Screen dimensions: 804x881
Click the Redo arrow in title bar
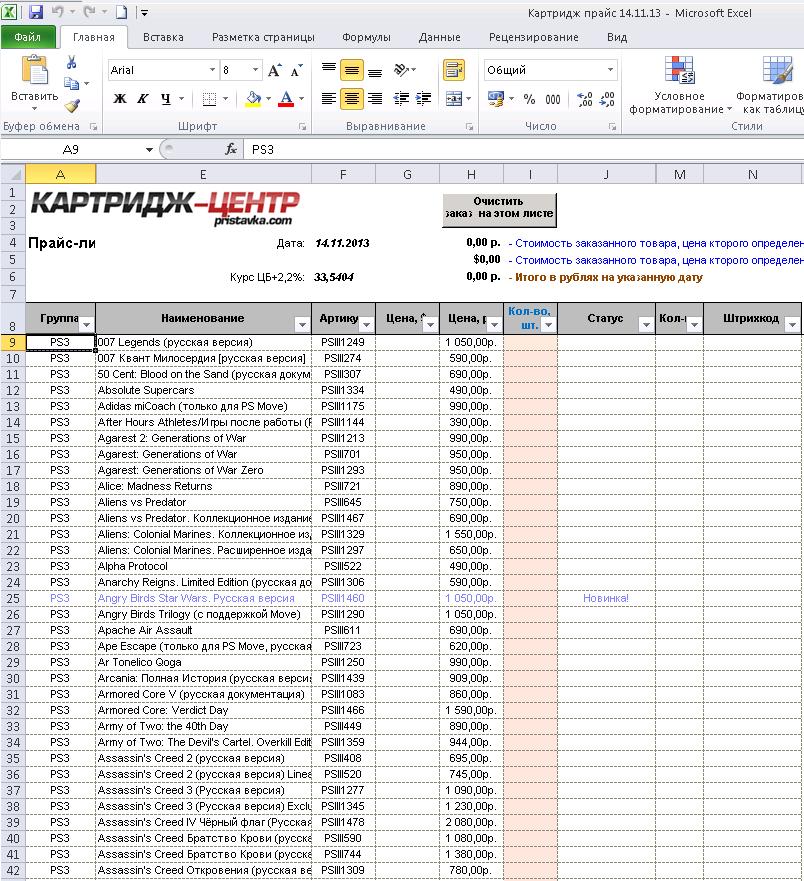pyautogui.click(x=88, y=11)
